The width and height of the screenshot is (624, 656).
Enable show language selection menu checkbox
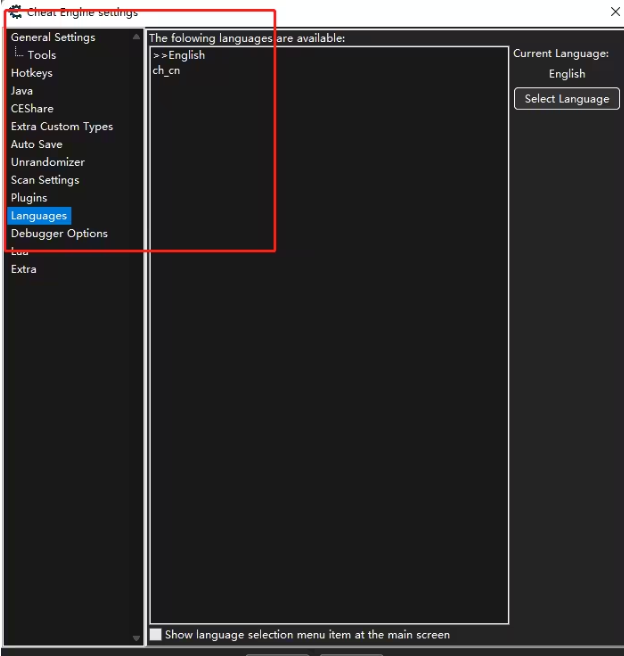pos(156,634)
